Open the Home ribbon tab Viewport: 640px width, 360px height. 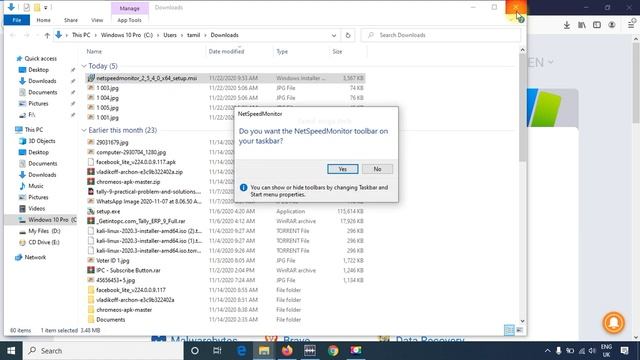[43, 20]
